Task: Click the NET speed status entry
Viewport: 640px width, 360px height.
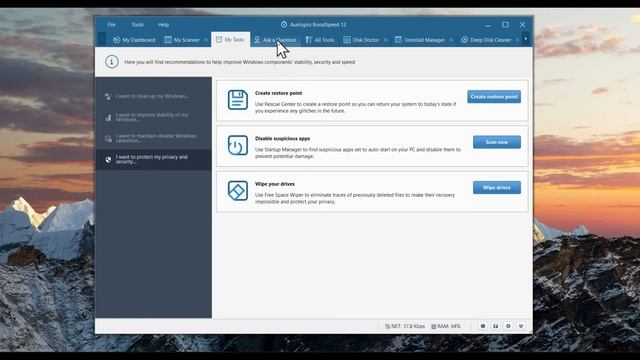Action: tap(405, 326)
